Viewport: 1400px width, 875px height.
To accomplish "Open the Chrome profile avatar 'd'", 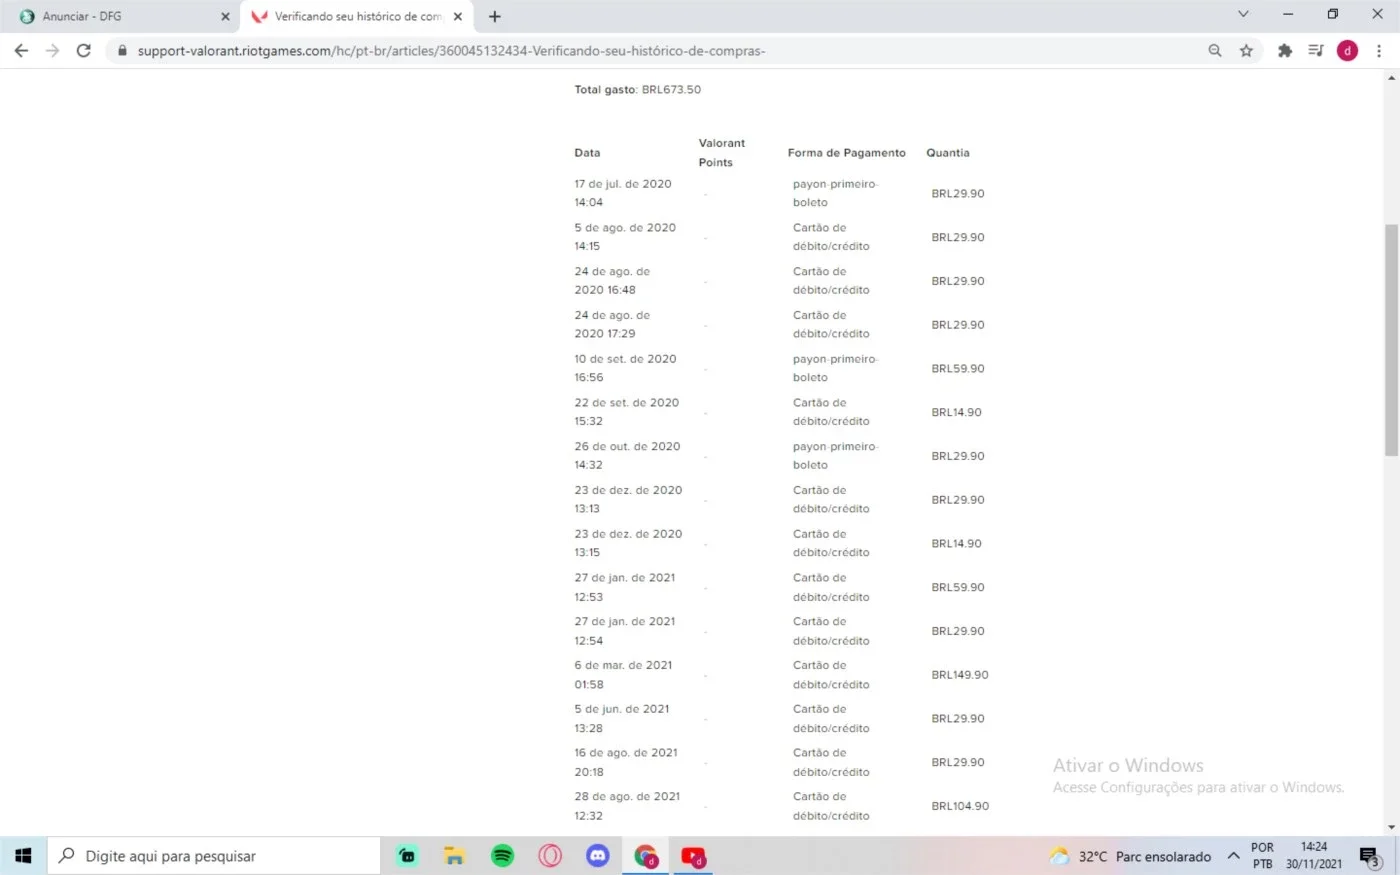I will coord(1347,50).
